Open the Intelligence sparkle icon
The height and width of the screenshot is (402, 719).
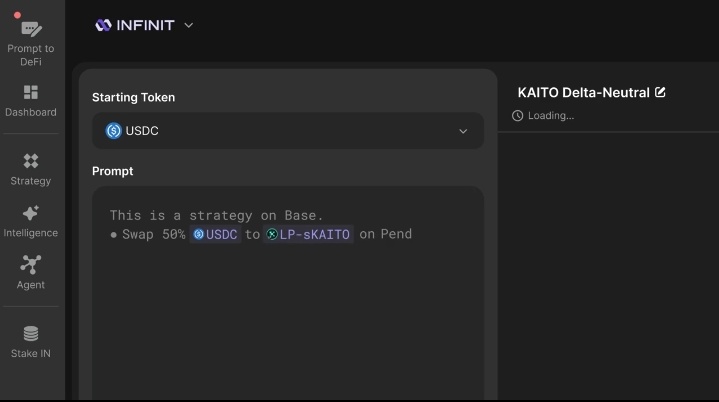pyautogui.click(x=31, y=213)
